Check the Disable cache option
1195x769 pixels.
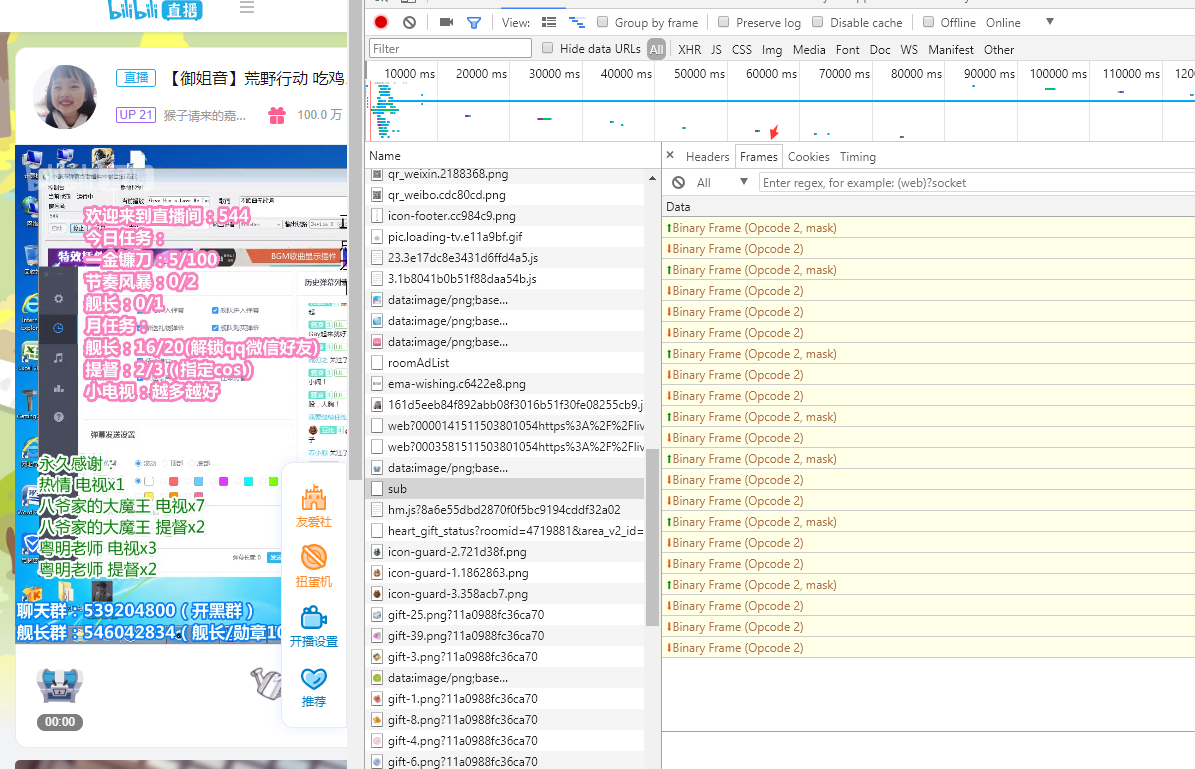point(818,22)
